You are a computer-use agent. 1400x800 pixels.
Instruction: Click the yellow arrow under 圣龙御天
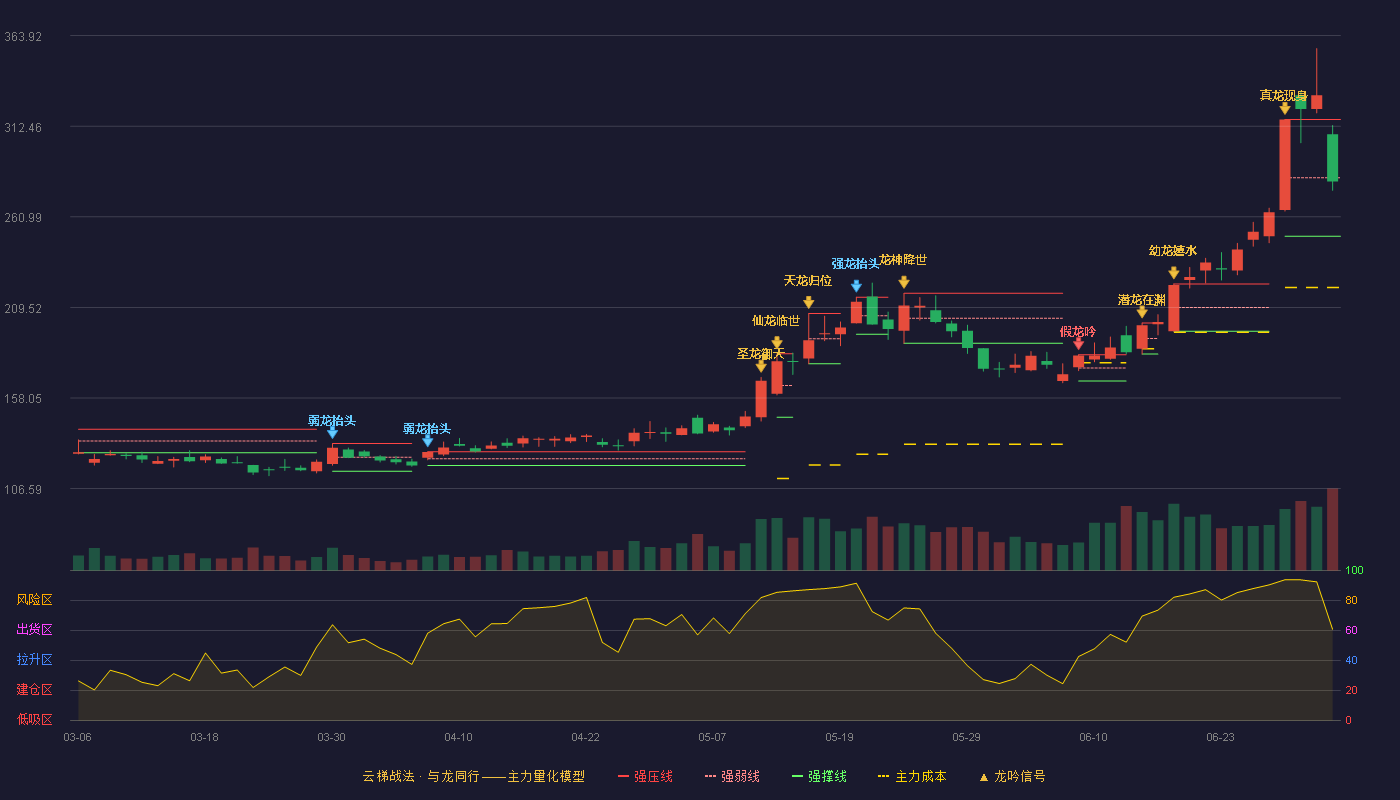[x=761, y=366]
